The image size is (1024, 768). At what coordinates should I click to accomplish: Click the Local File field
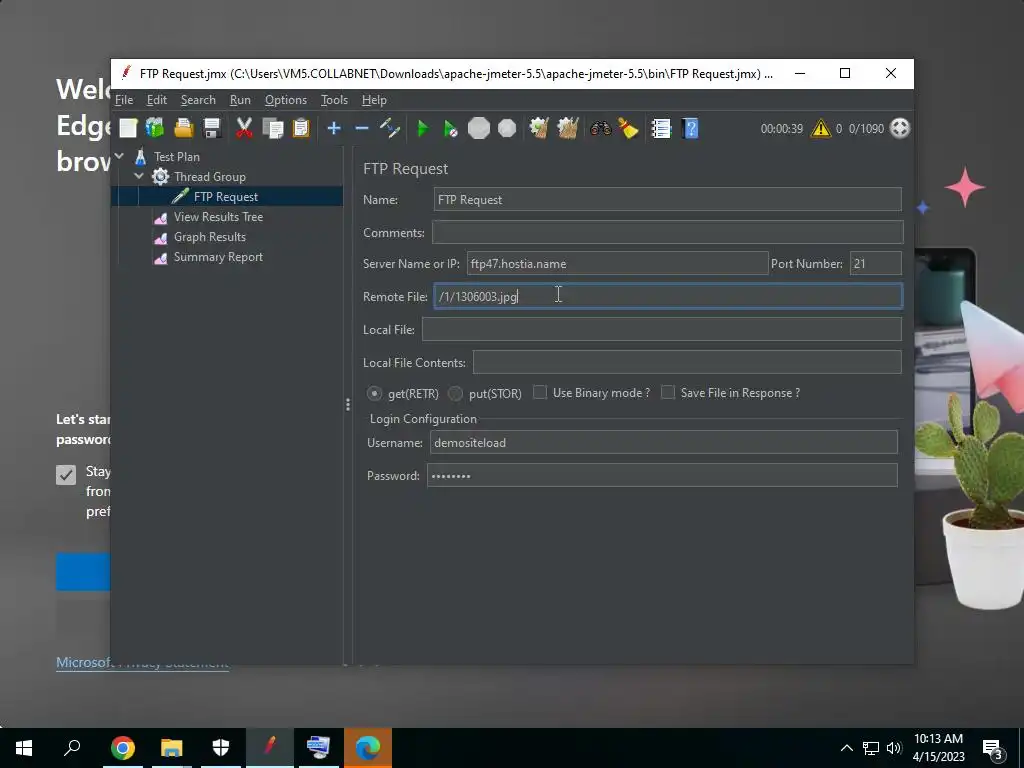click(662, 329)
